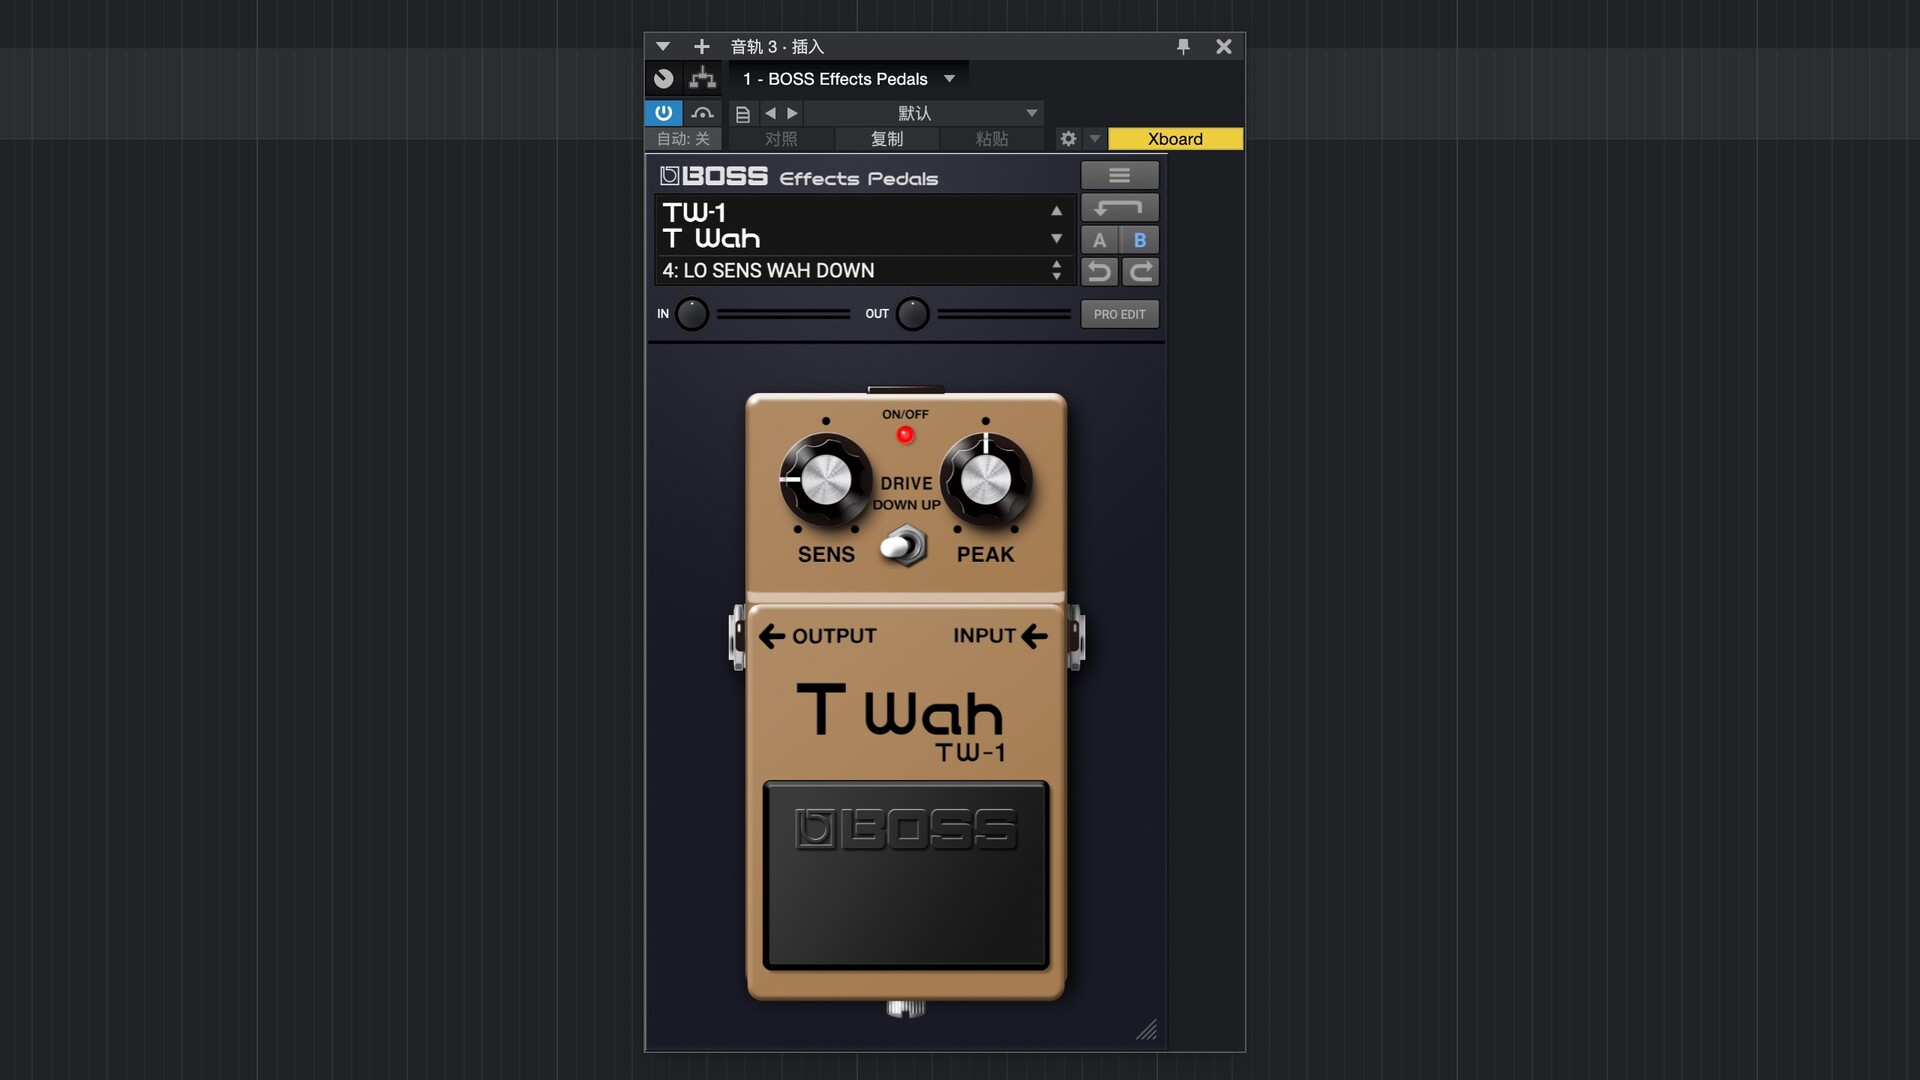Click the SENS knob on the pedal
The height and width of the screenshot is (1080, 1920).
point(826,480)
